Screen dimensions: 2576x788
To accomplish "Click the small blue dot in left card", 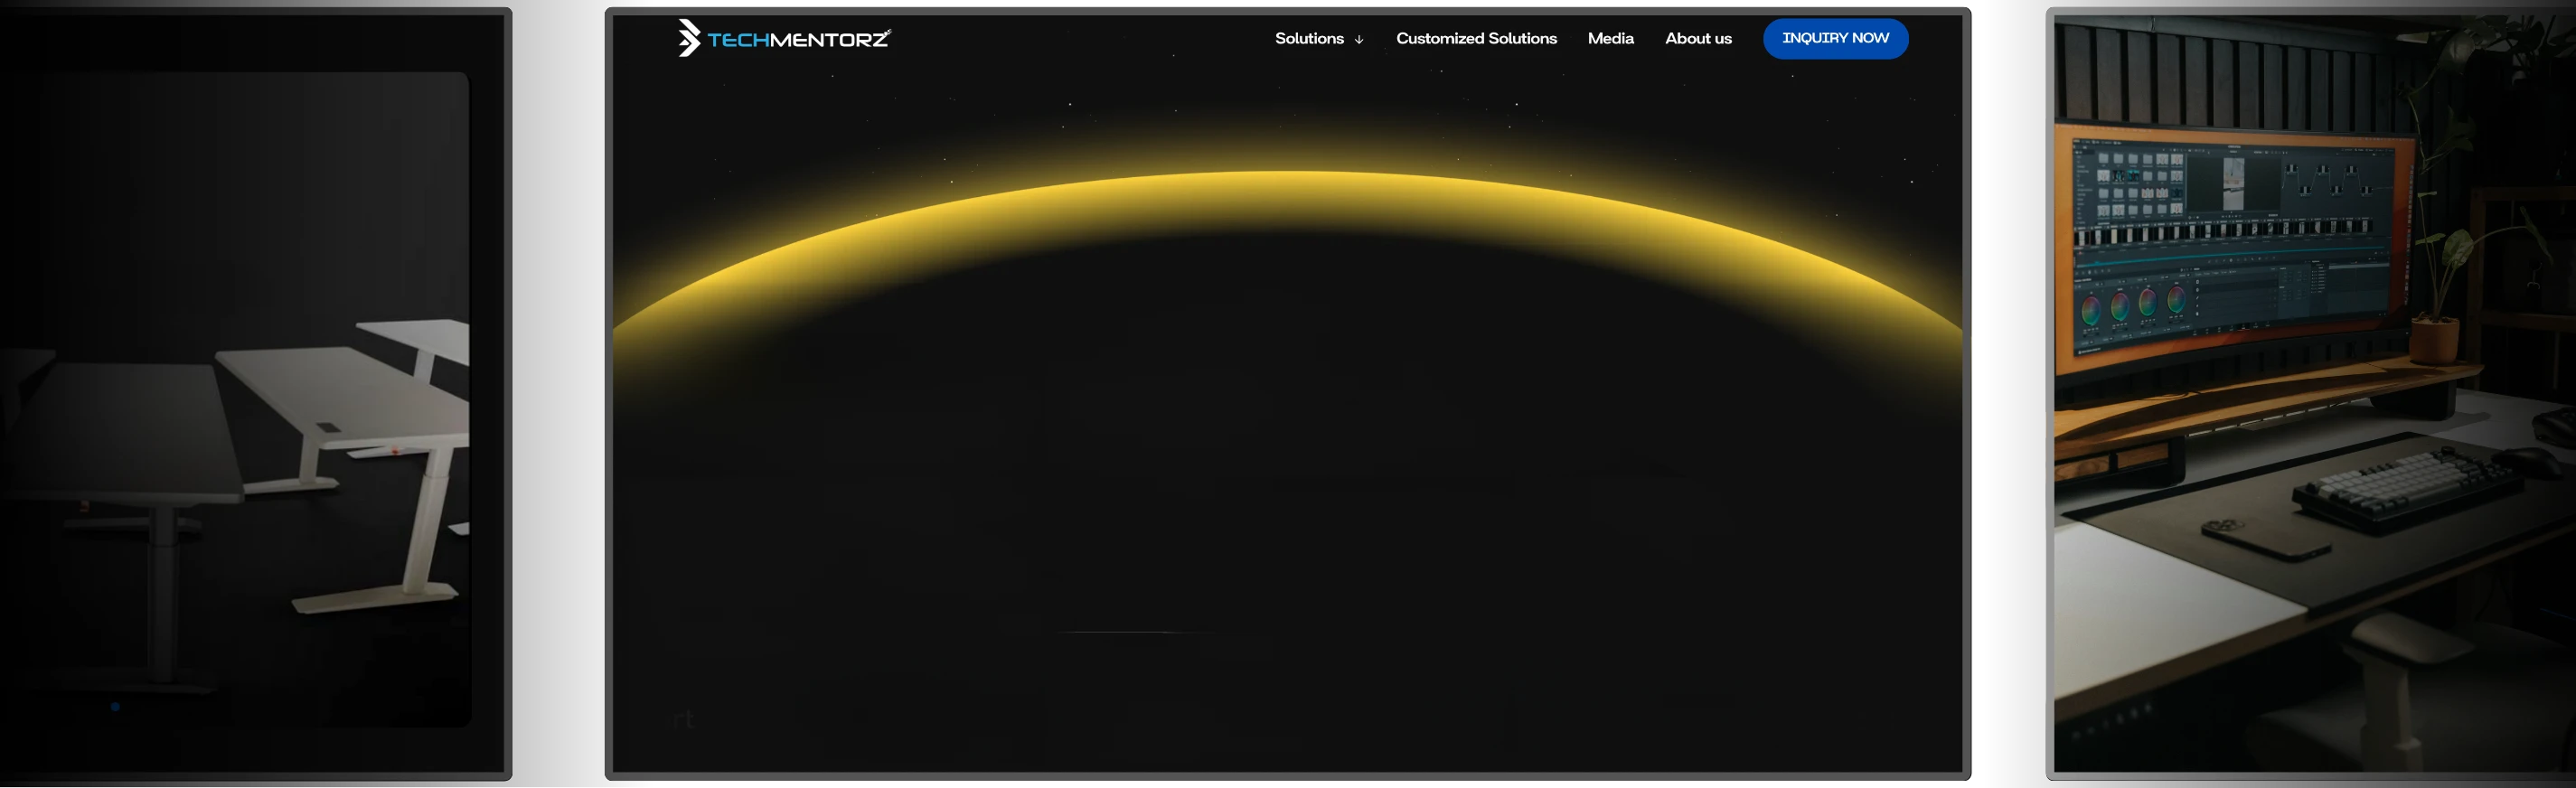I will (116, 707).
